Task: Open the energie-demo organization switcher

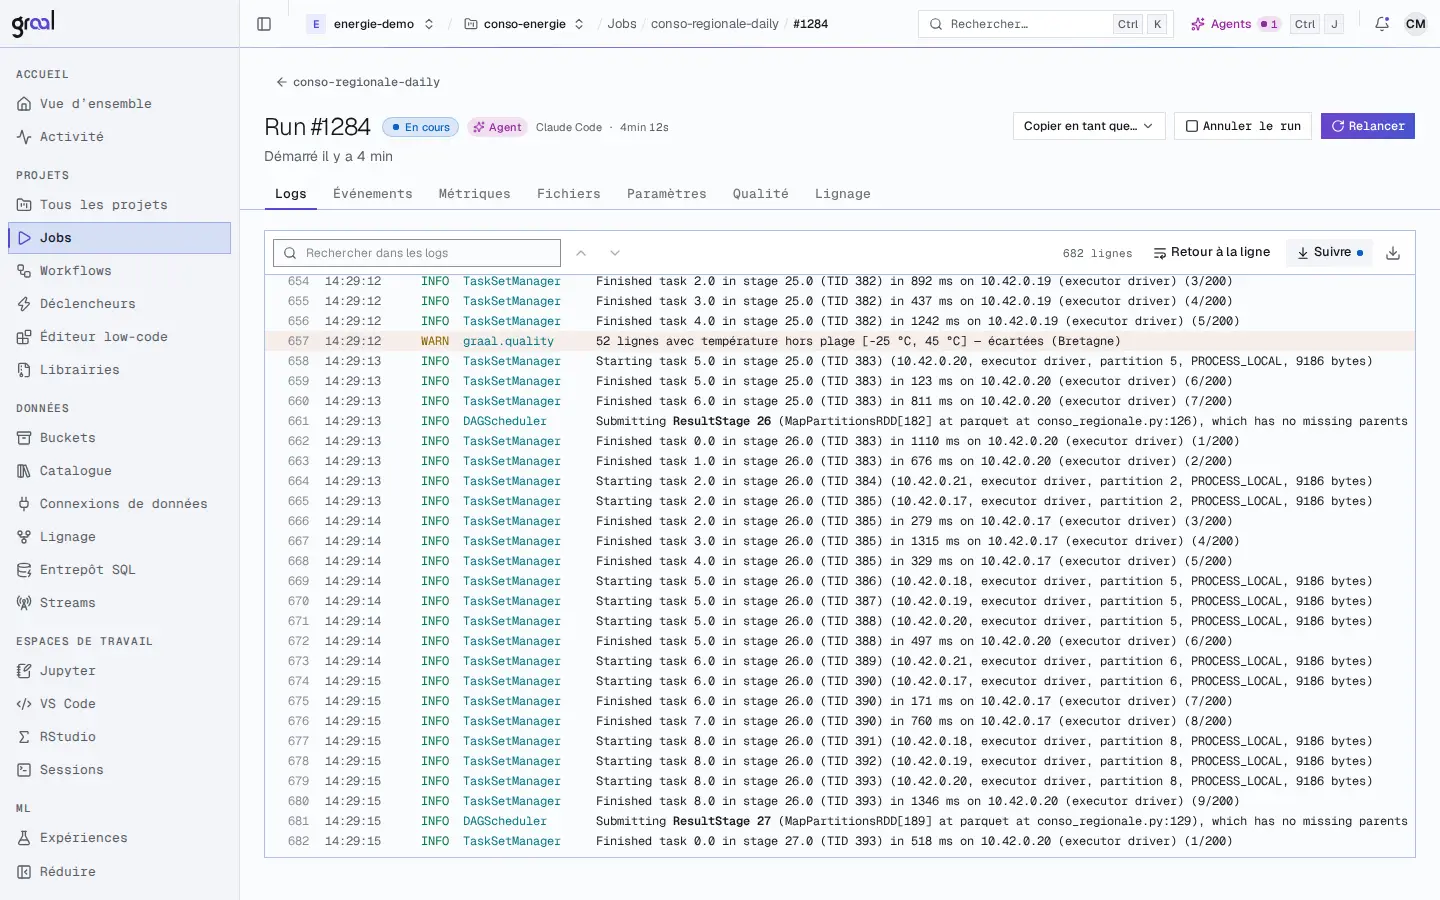Action: pyautogui.click(x=372, y=24)
